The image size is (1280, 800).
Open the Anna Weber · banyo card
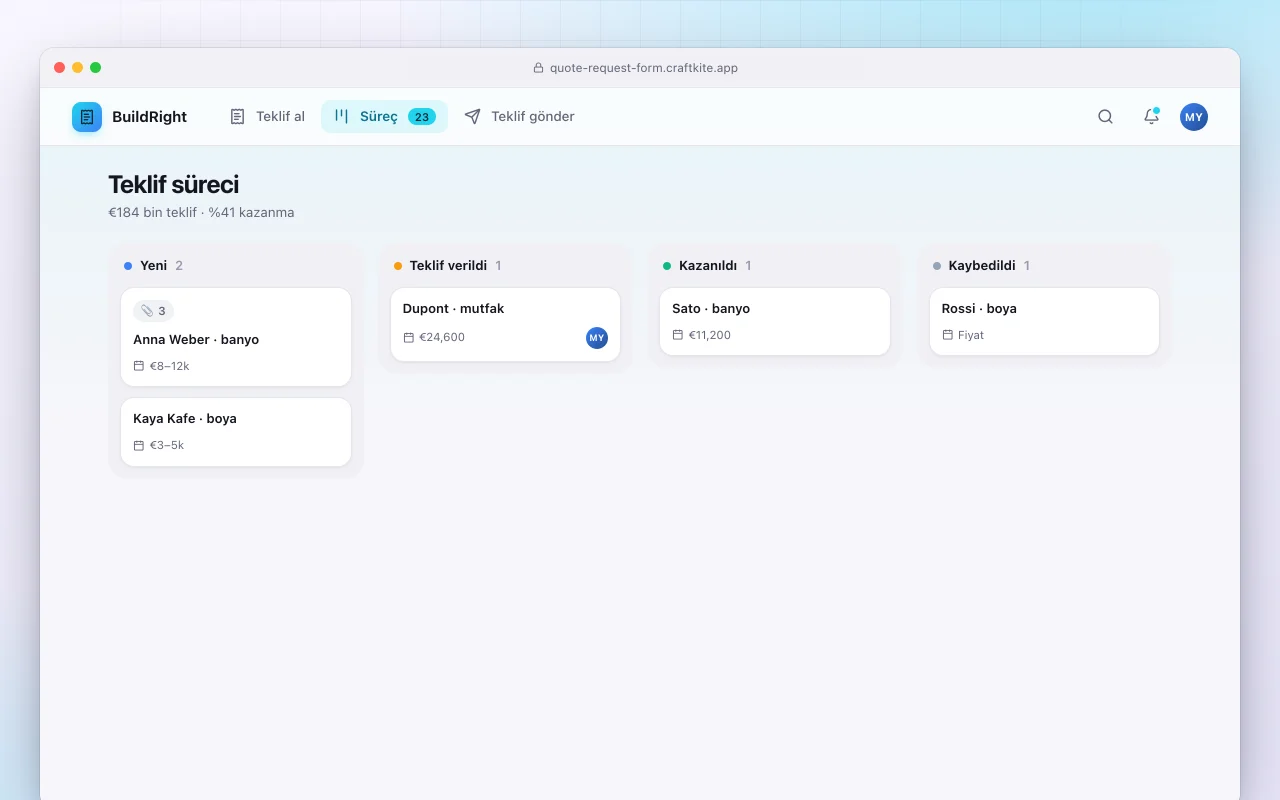236,337
